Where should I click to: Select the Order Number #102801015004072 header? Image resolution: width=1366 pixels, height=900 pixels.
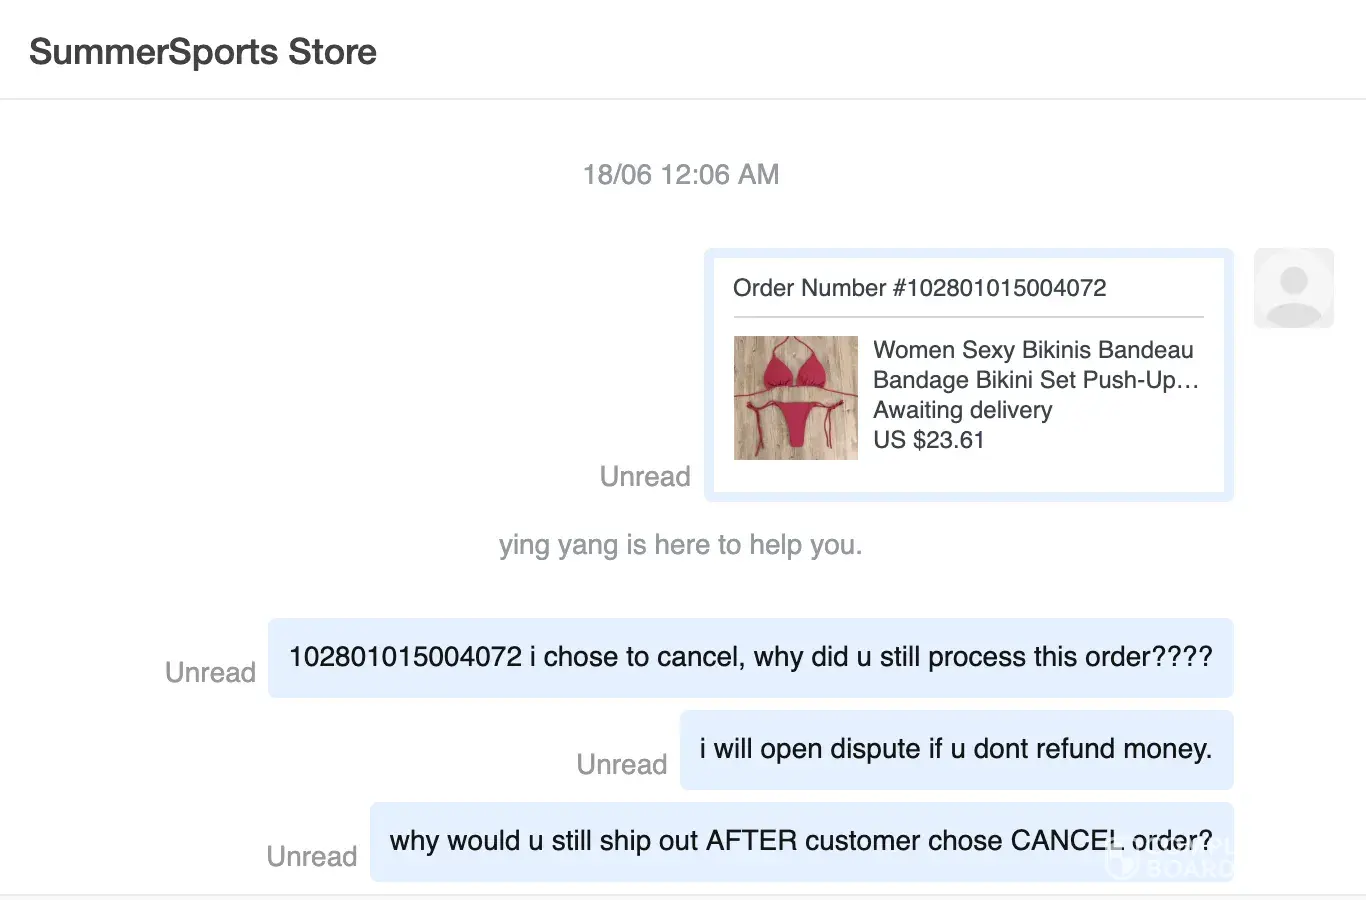click(x=919, y=288)
